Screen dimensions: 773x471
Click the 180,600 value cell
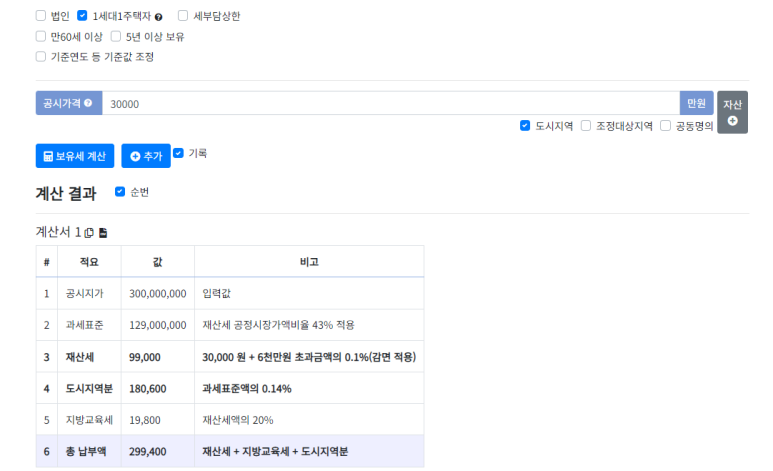click(x=158, y=389)
